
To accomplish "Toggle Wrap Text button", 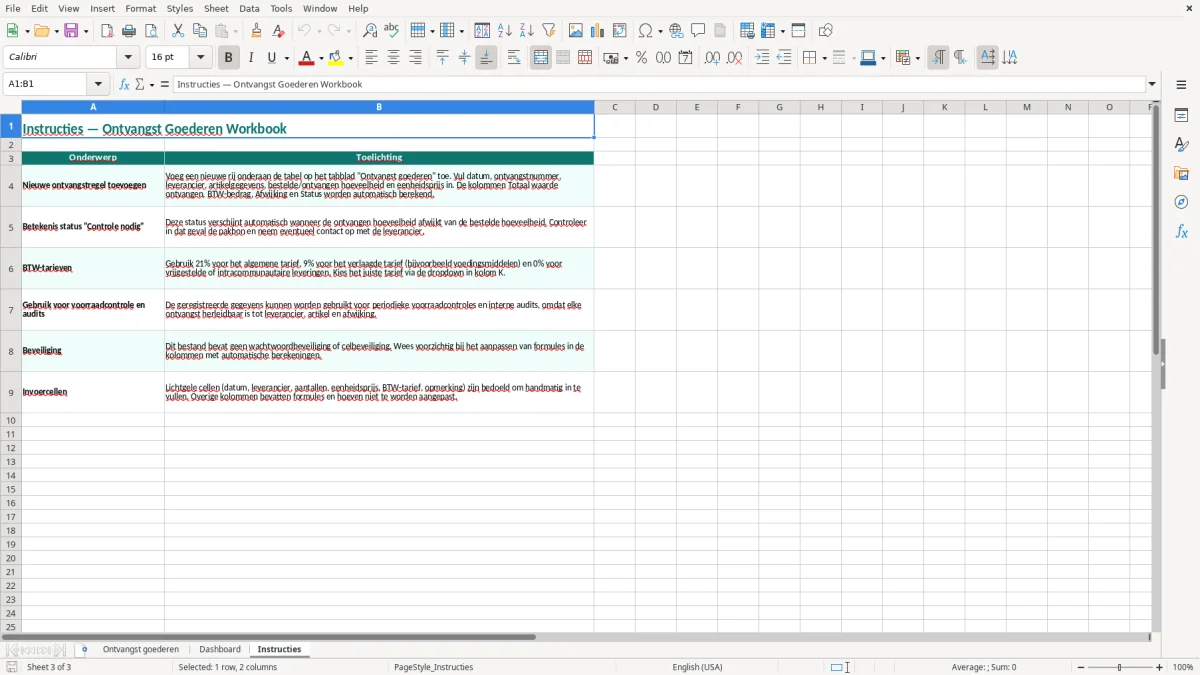I will (x=514, y=58).
